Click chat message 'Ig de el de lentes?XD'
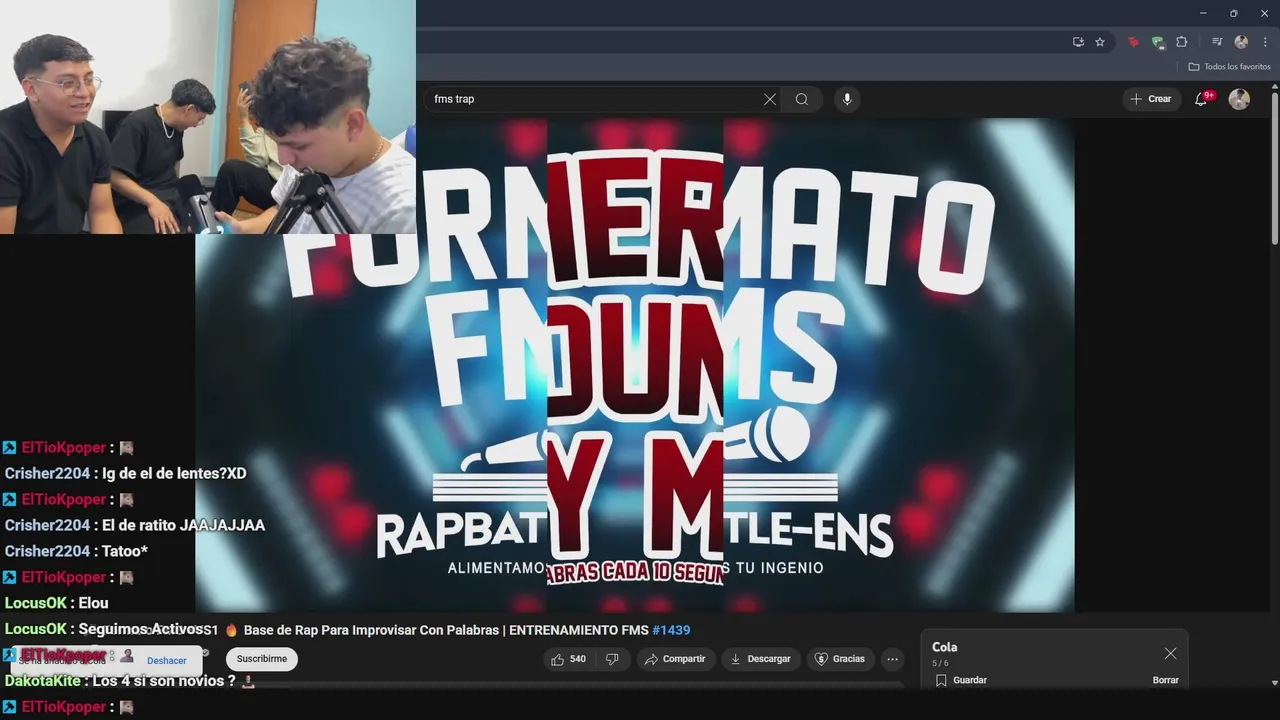 (174, 473)
